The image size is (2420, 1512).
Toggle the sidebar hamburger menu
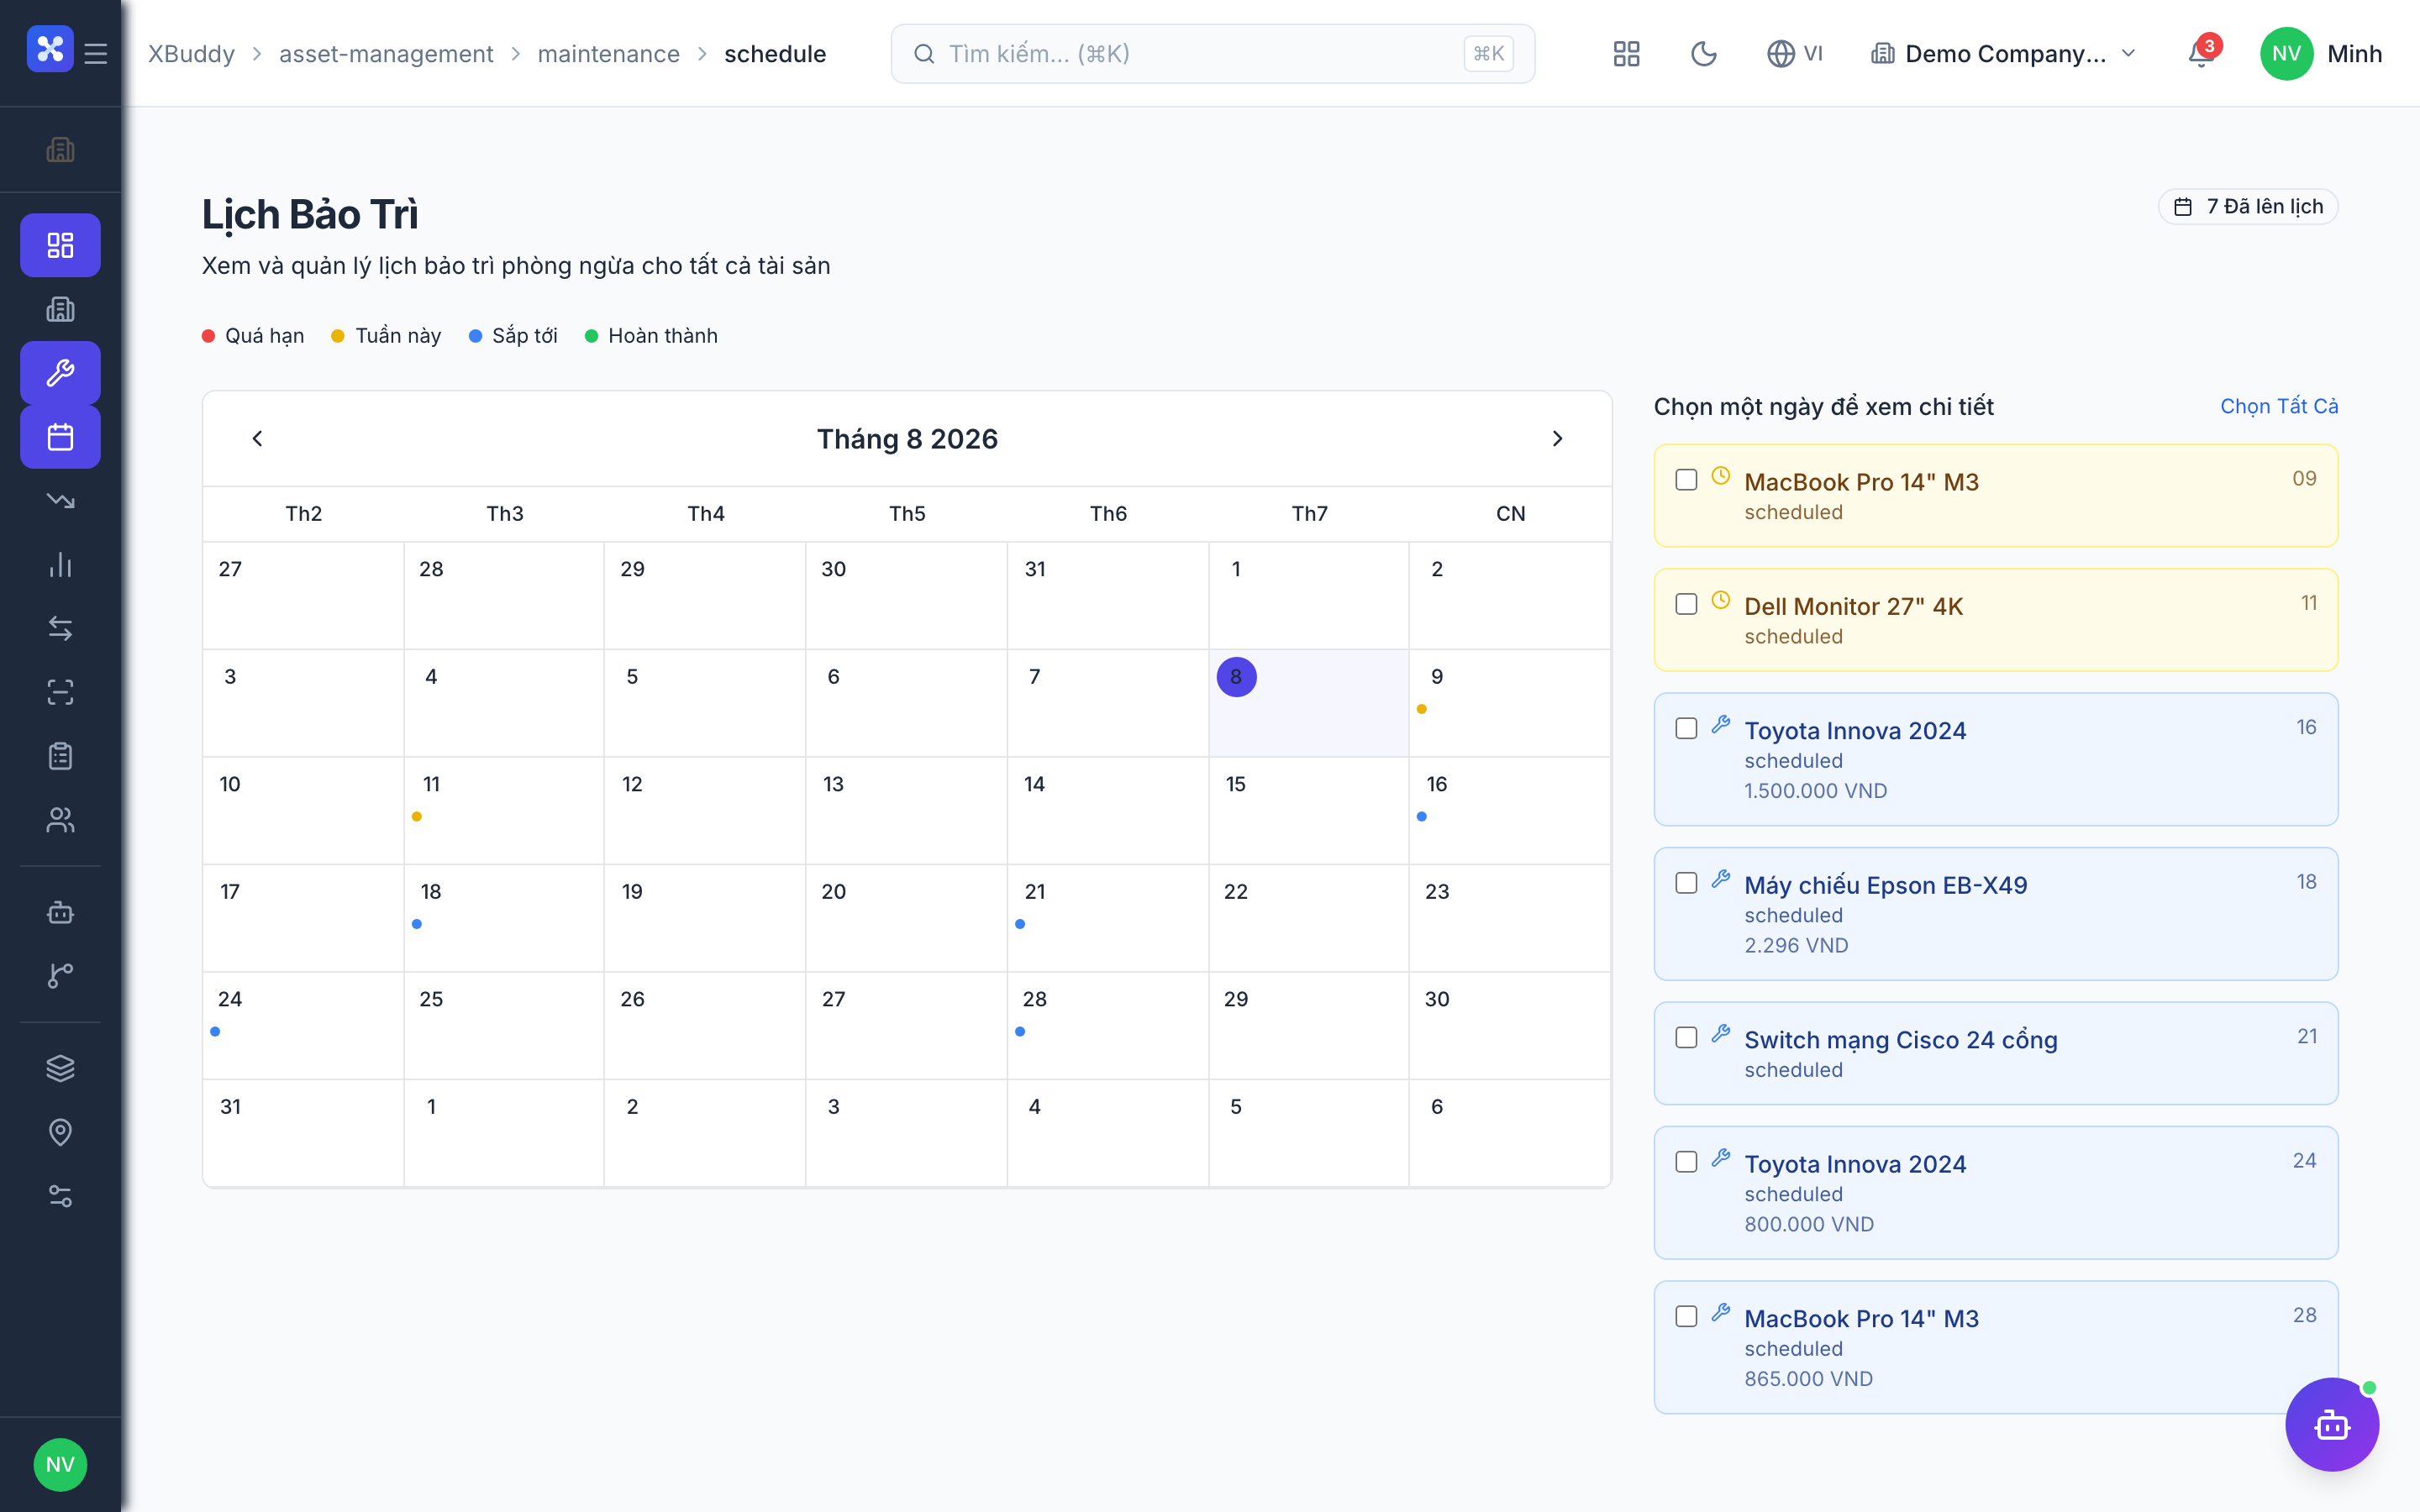coord(96,53)
